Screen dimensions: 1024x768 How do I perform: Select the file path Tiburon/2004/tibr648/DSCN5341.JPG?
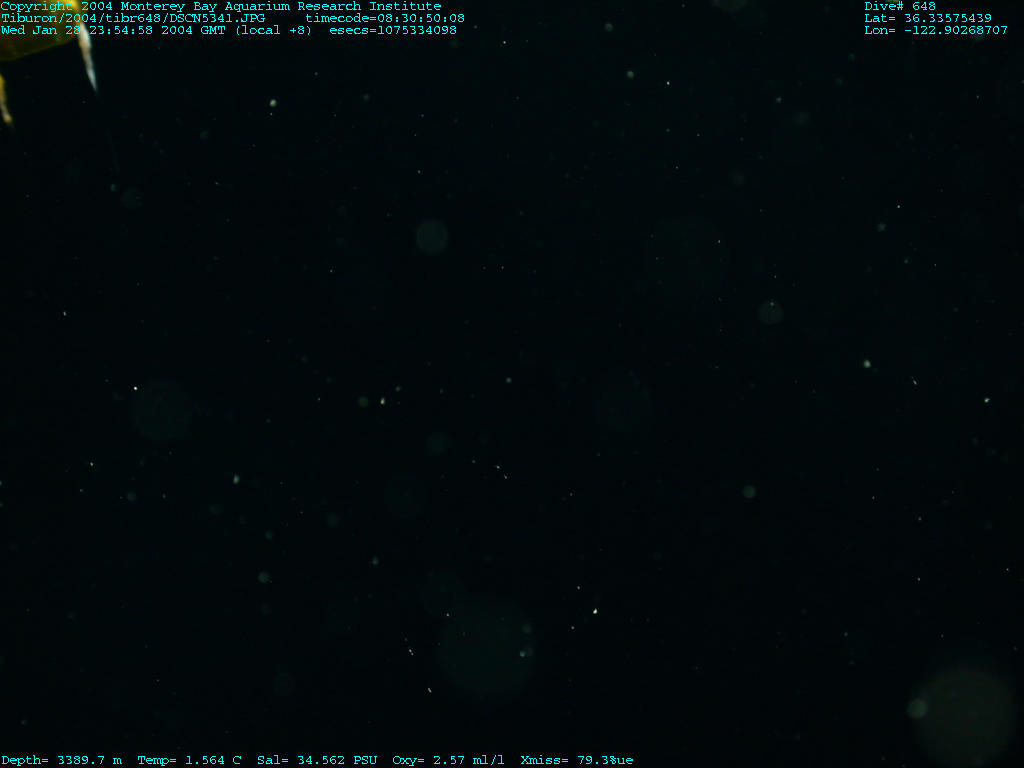tap(133, 18)
